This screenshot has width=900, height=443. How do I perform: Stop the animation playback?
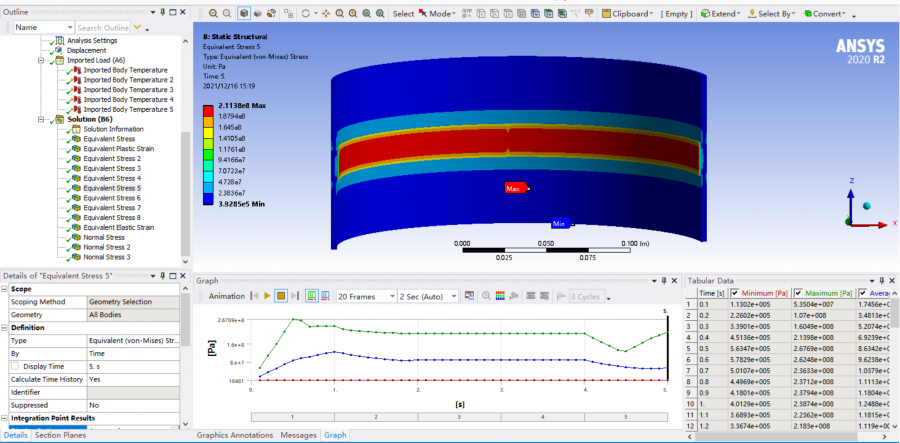click(281, 296)
